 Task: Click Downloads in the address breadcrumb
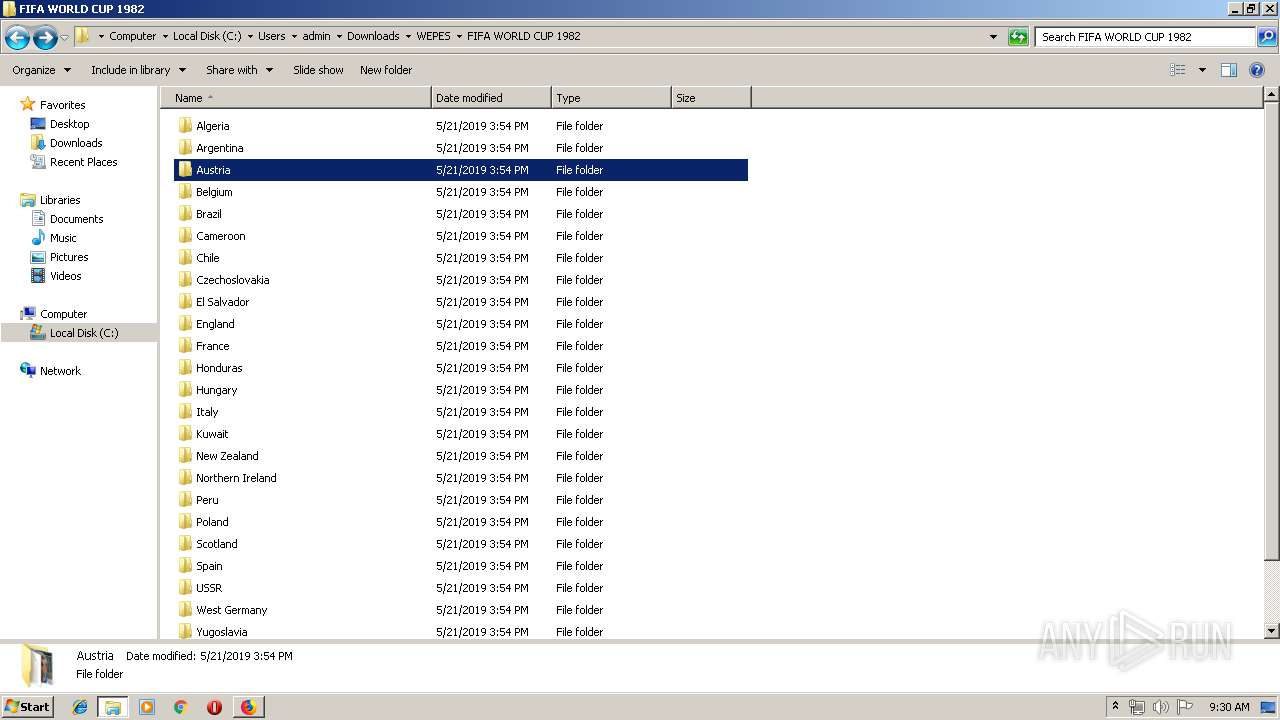point(373,36)
